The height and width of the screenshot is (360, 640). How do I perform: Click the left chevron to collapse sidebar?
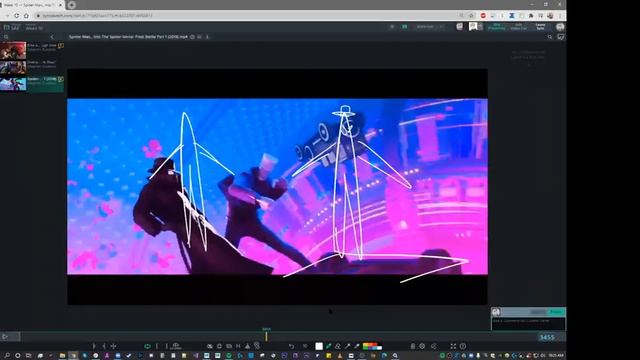(x=52, y=37)
